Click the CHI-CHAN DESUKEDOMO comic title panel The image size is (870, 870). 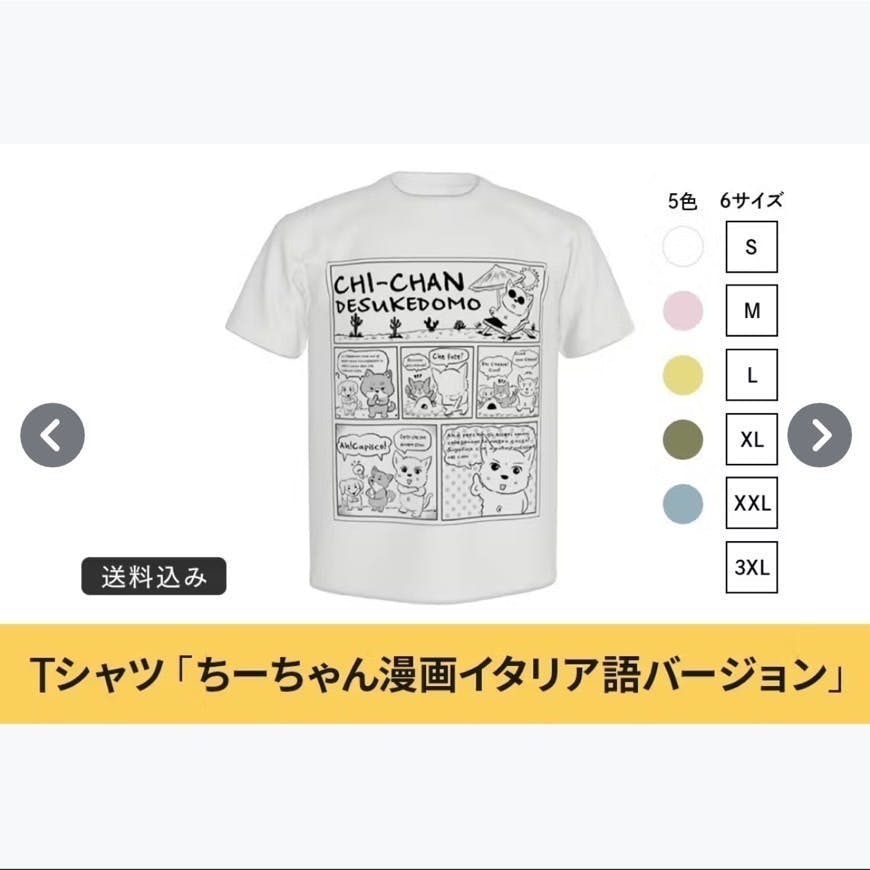pos(437,303)
